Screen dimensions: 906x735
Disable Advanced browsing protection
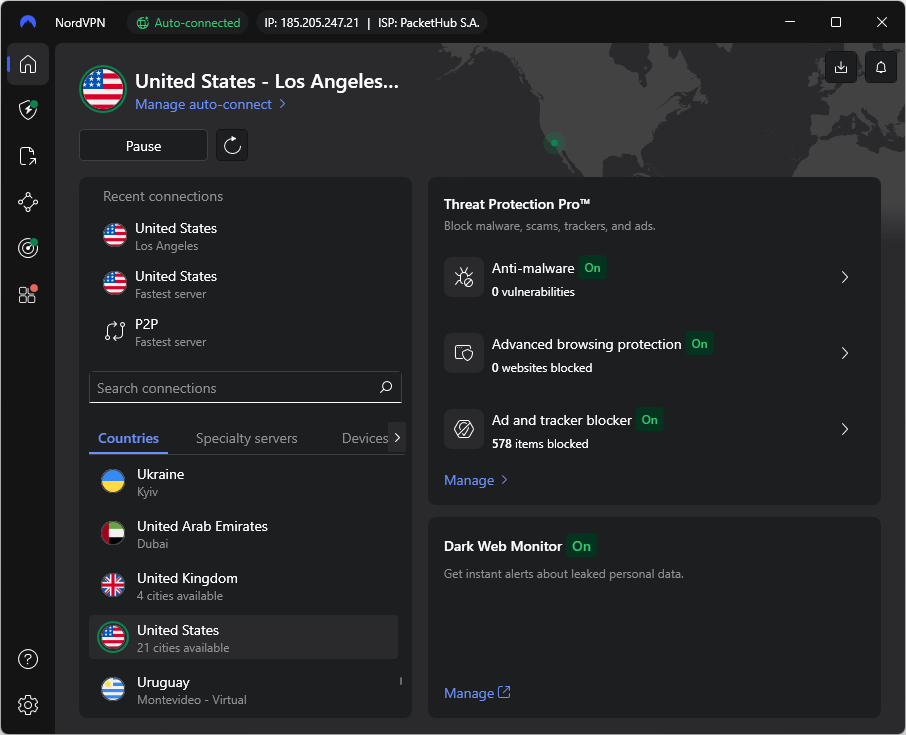click(x=699, y=343)
